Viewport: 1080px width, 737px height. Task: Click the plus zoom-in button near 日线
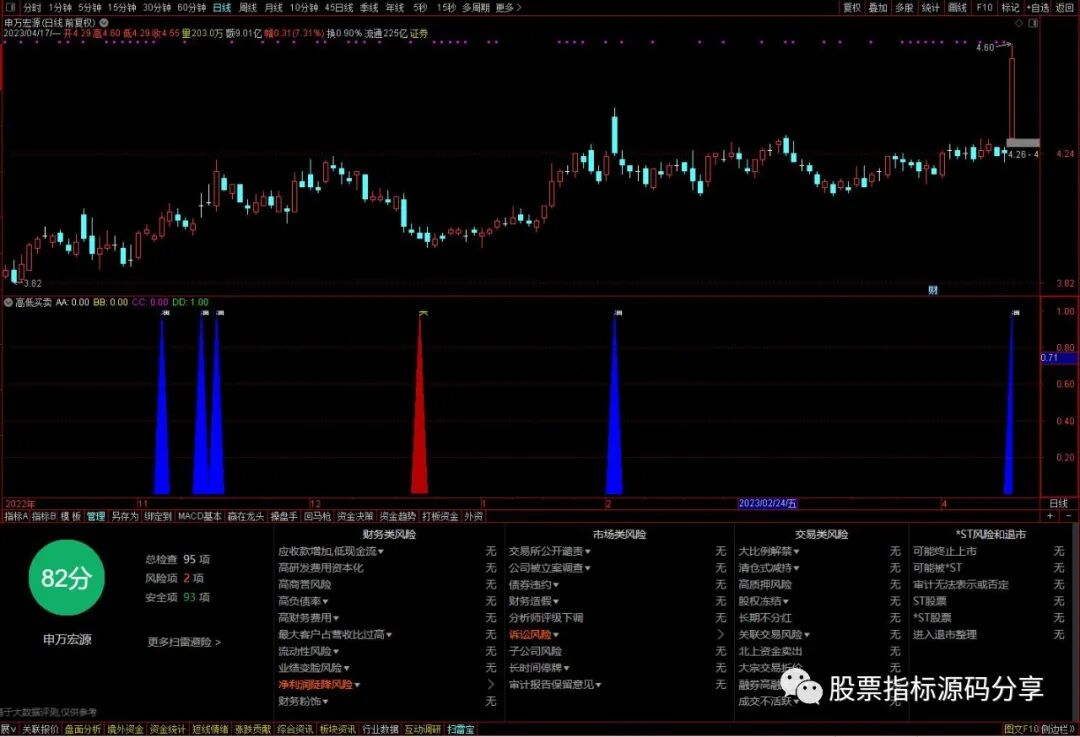coord(1050,516)
